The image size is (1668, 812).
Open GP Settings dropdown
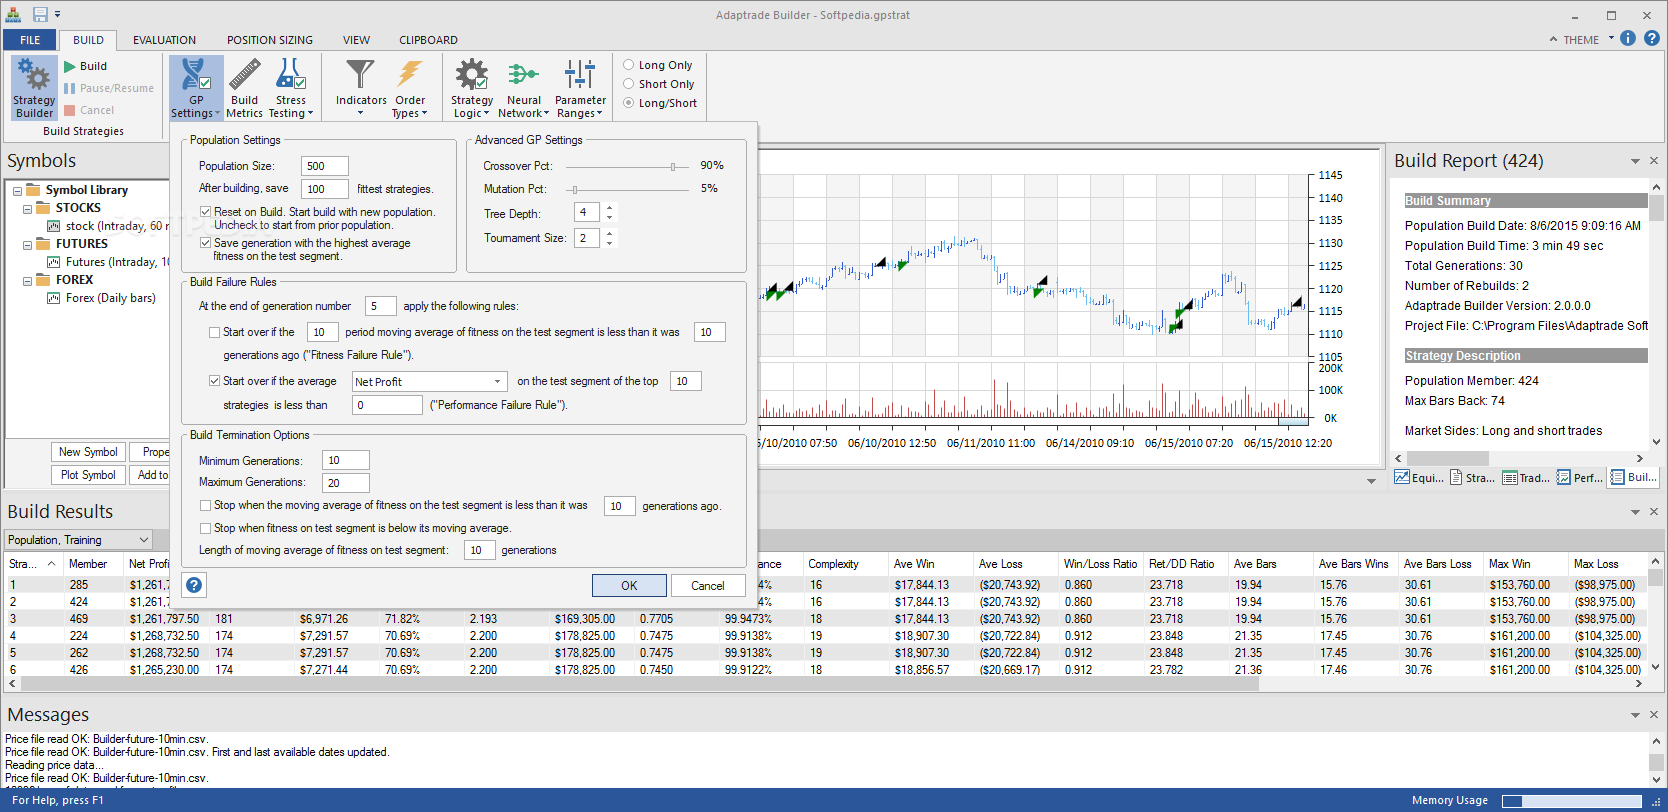click(196, 88)
